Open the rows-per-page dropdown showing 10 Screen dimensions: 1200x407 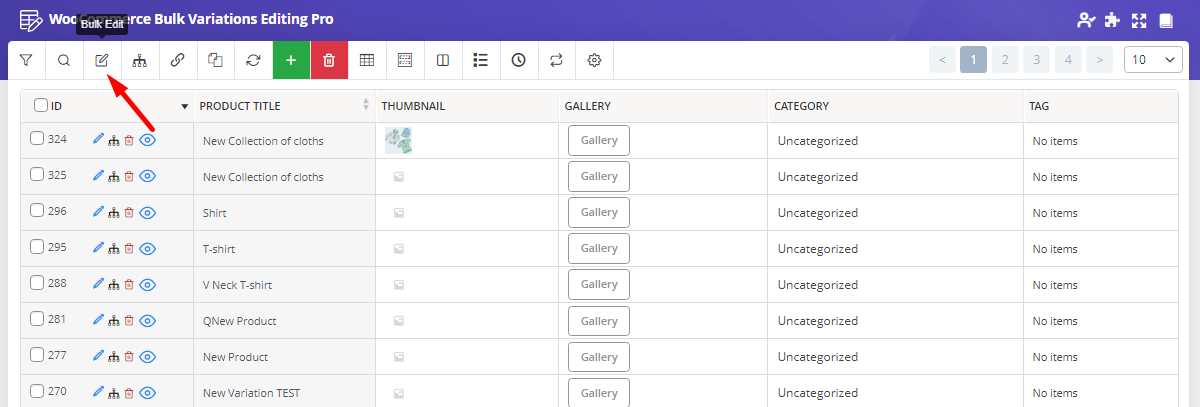(1154, 60)
